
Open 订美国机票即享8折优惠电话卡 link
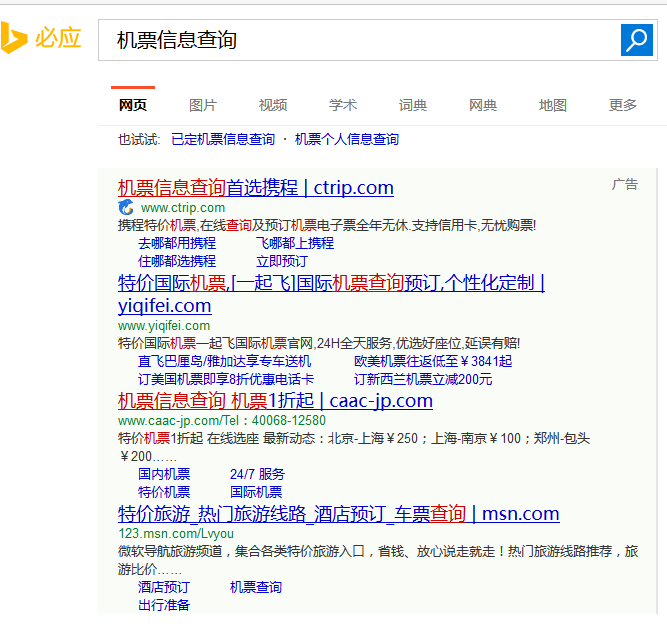pos(226,379)
